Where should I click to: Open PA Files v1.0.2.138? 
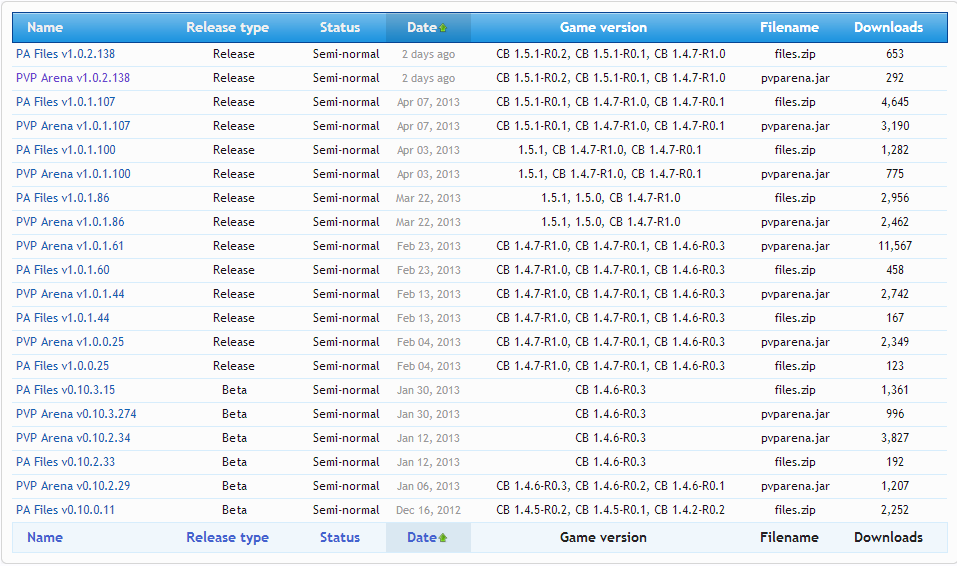pyautogui.click(x=65, y=54)
